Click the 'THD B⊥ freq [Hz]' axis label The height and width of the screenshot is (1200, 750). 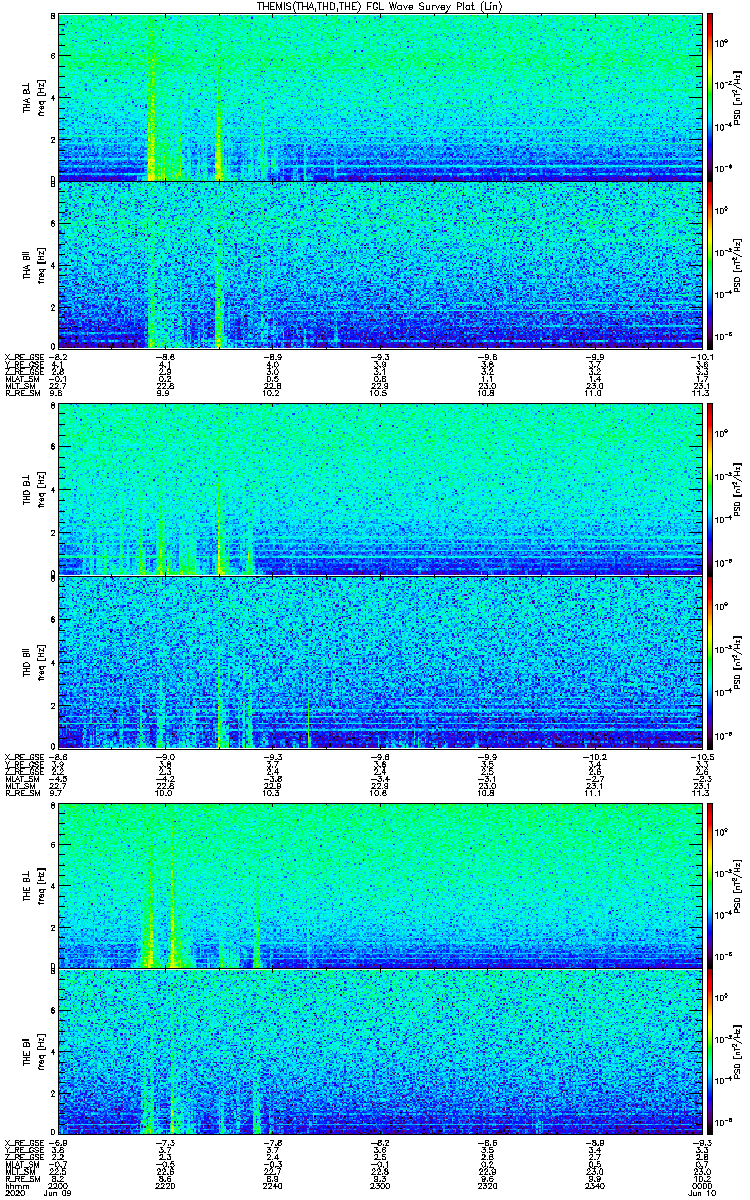33,492
